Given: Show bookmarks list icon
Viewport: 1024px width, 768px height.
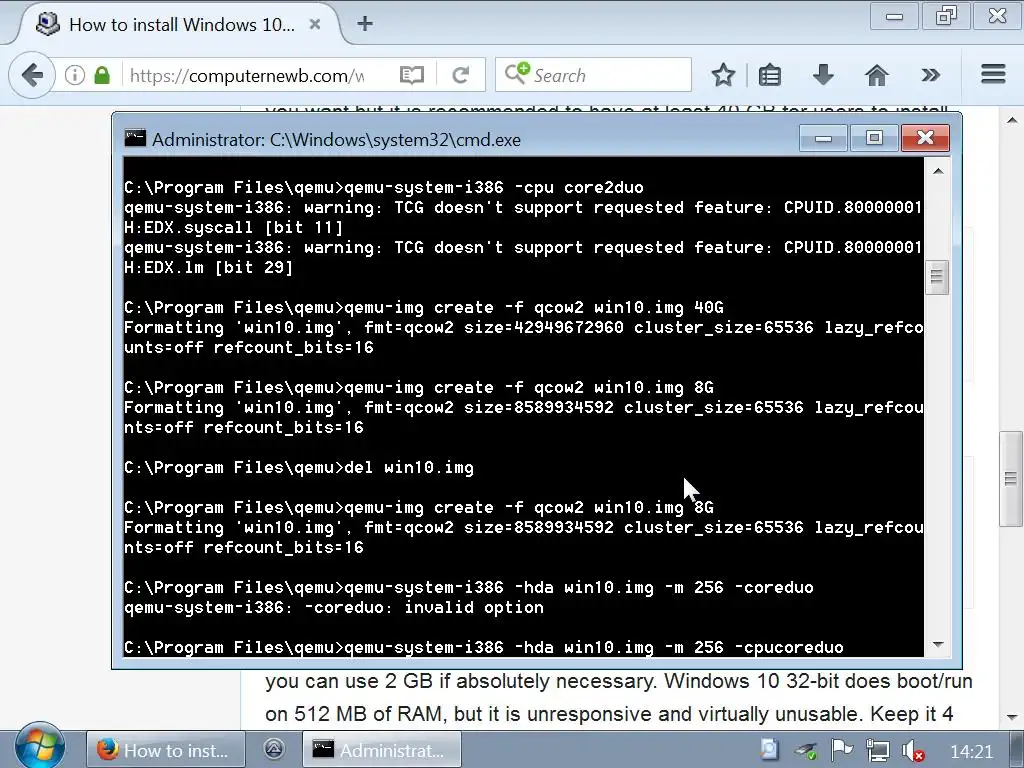Looking at the screenshot, I should click(770, 75).
